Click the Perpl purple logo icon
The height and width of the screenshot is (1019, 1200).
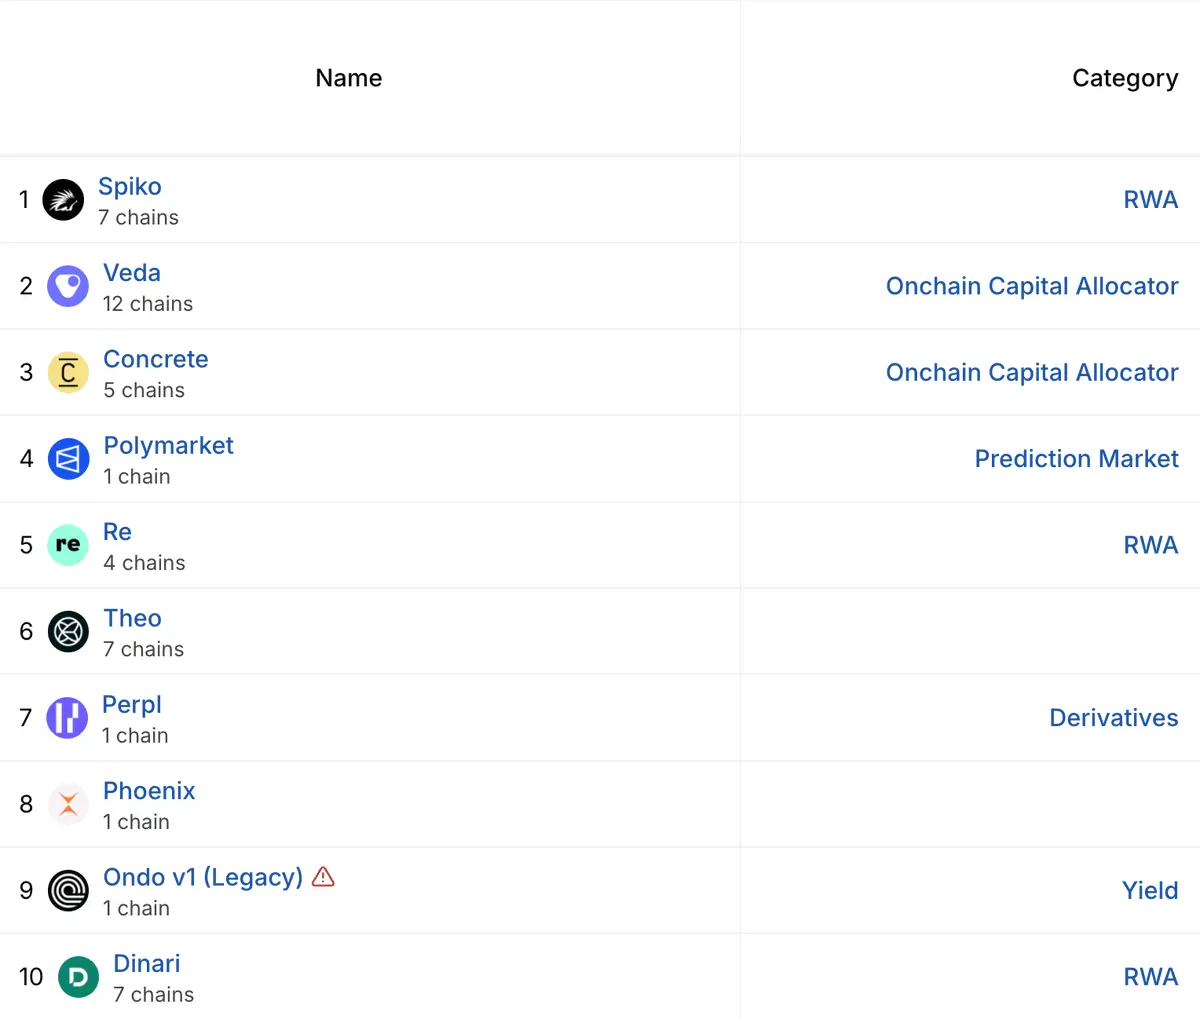point(67,718)
